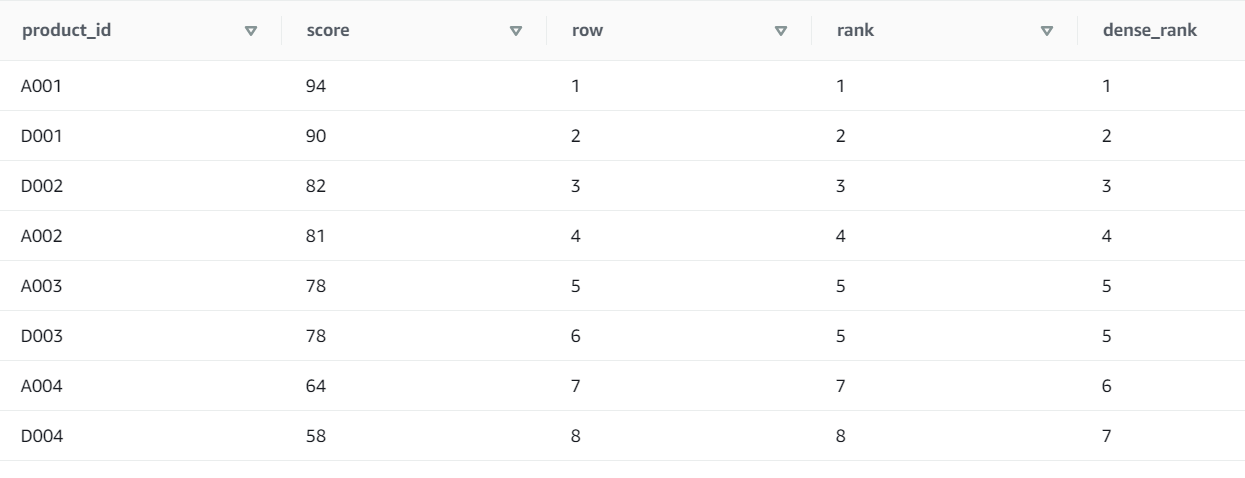1245x478 pixels.
Task: Click the score column header label
Action: pyautogui.click(x=328, y=31)
